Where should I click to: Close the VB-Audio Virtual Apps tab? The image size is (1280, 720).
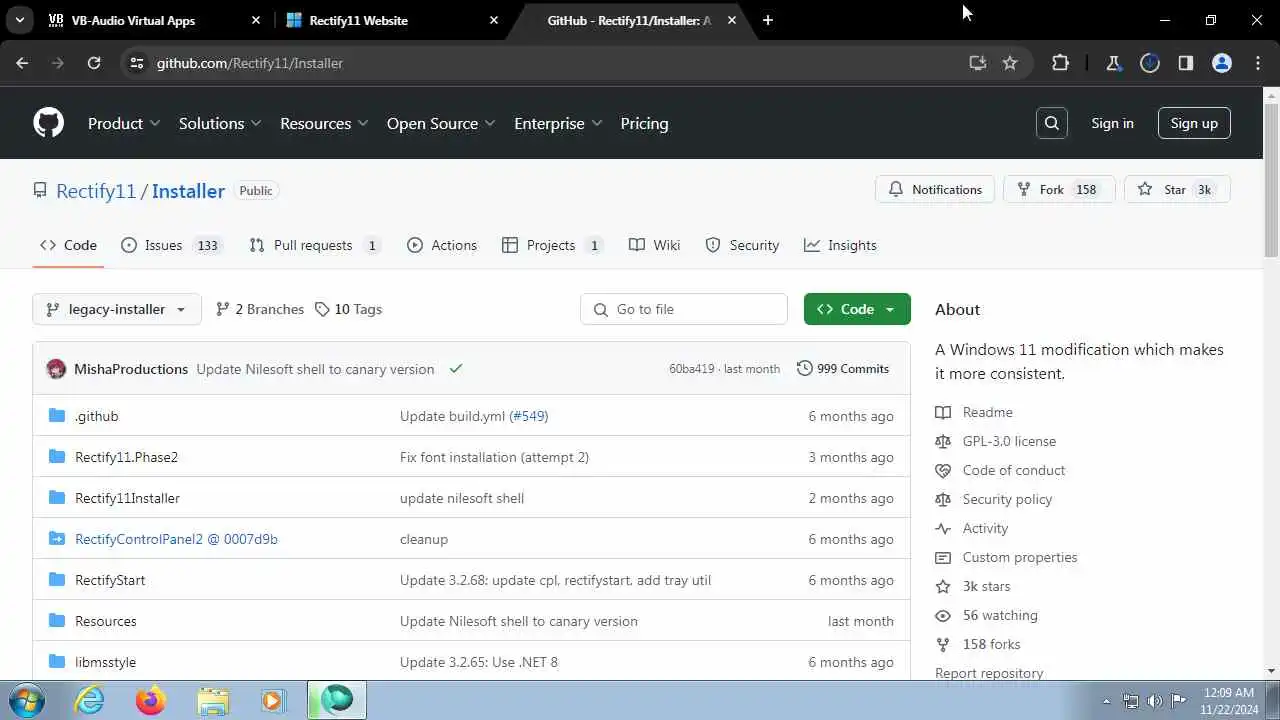point(256,20)
